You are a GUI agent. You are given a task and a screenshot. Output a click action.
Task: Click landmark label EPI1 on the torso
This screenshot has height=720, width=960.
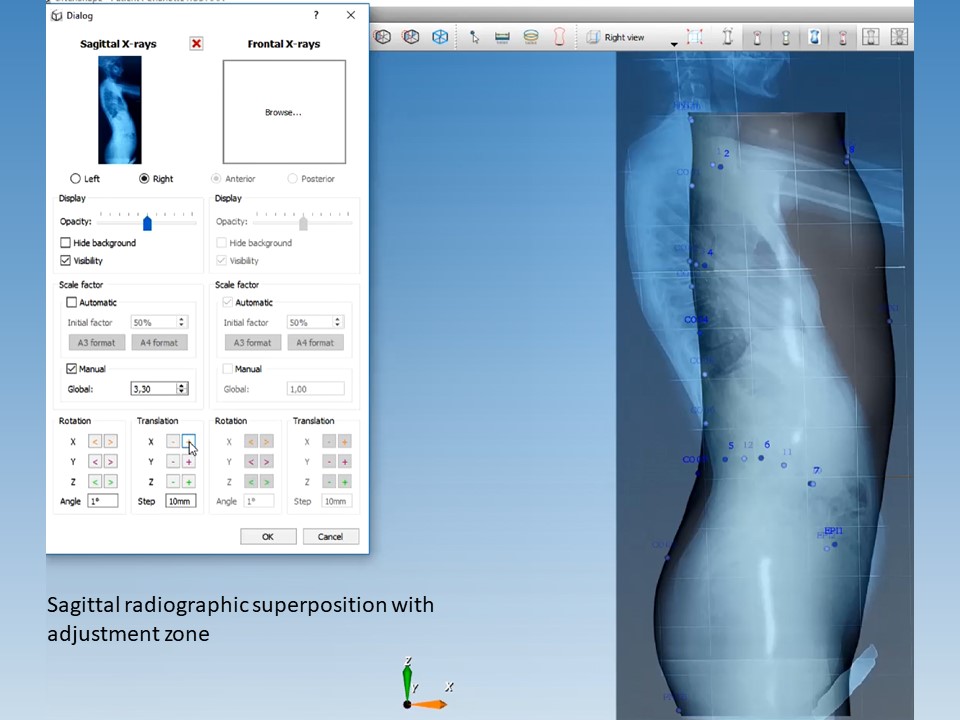click(x=833, y=531)
